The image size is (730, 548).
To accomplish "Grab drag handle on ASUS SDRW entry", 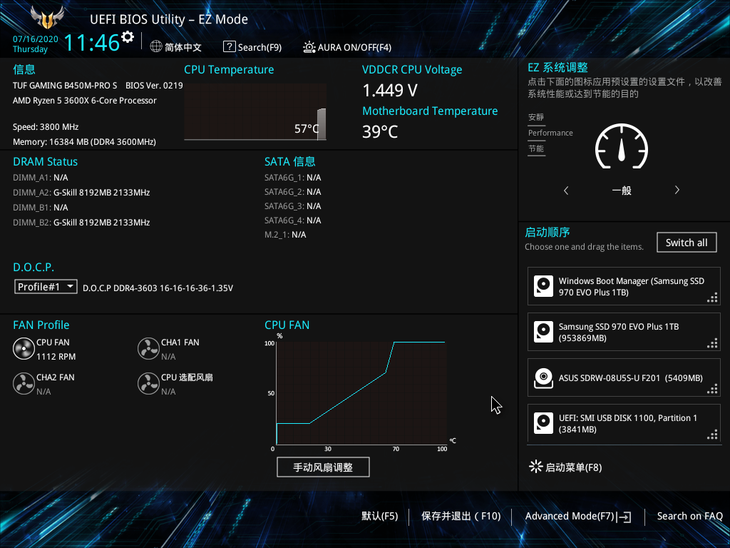I will coord(712,389).
